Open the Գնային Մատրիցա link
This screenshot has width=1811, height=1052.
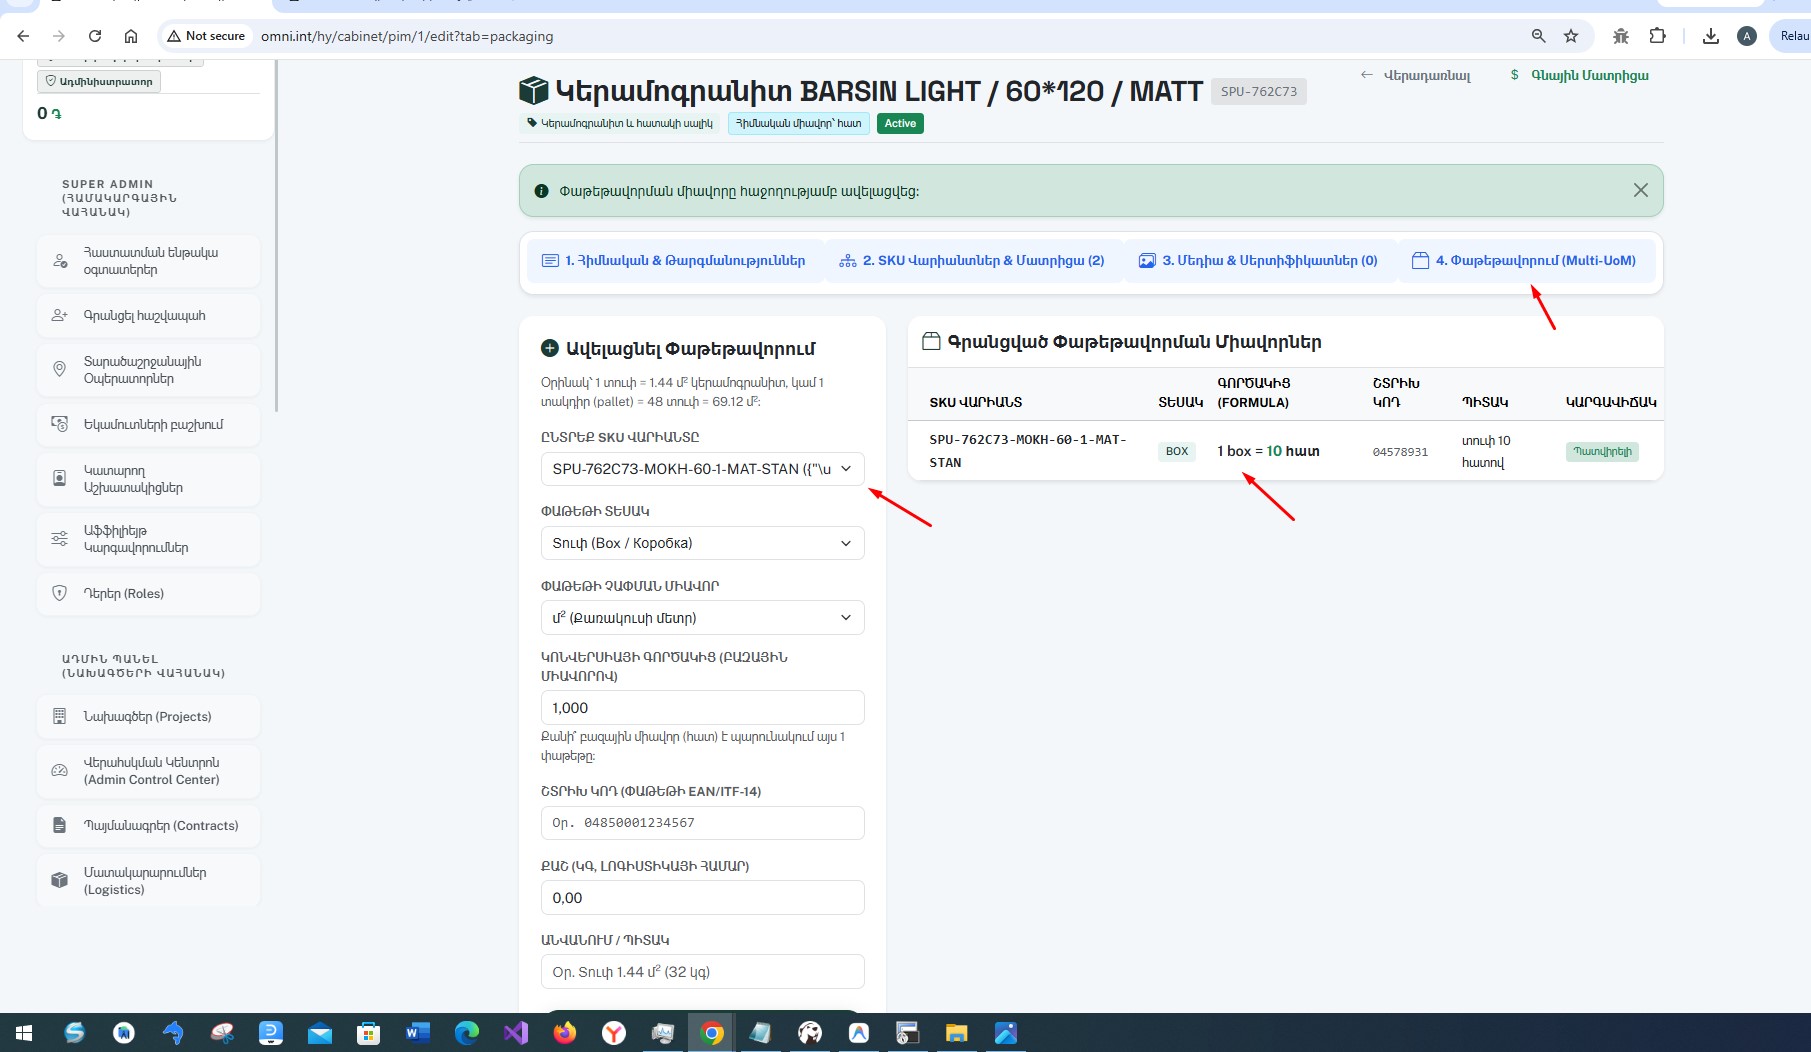point(1580,75)
